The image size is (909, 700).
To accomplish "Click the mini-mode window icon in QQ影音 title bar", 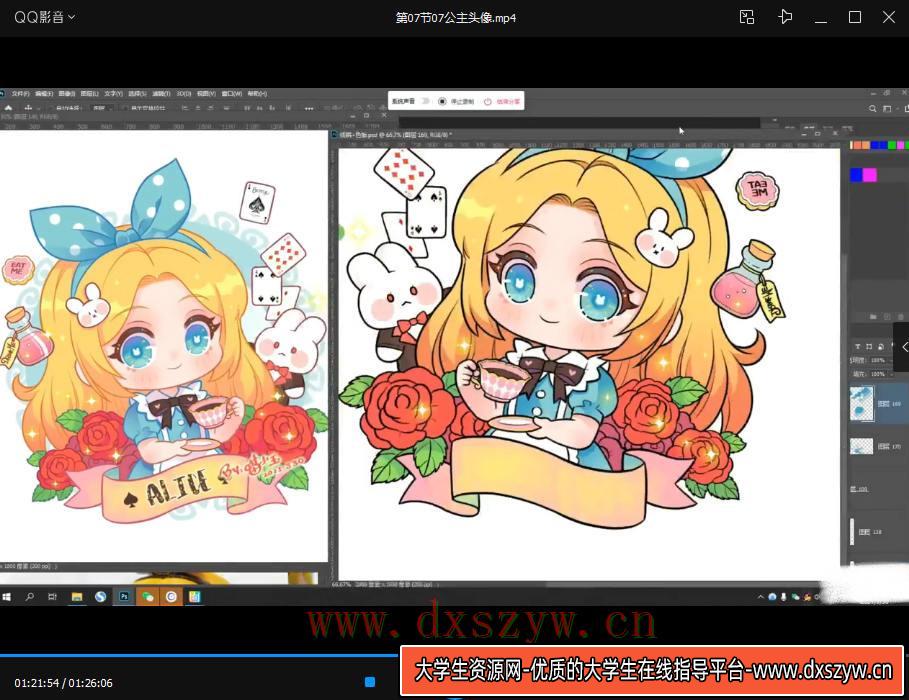I will (x=747, y=17).
